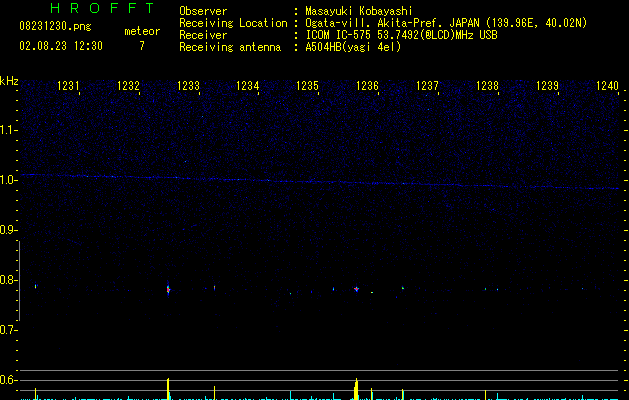Click the Receiving Location label
The height and width of the screenshot is (400, 629).
(233, 23)
